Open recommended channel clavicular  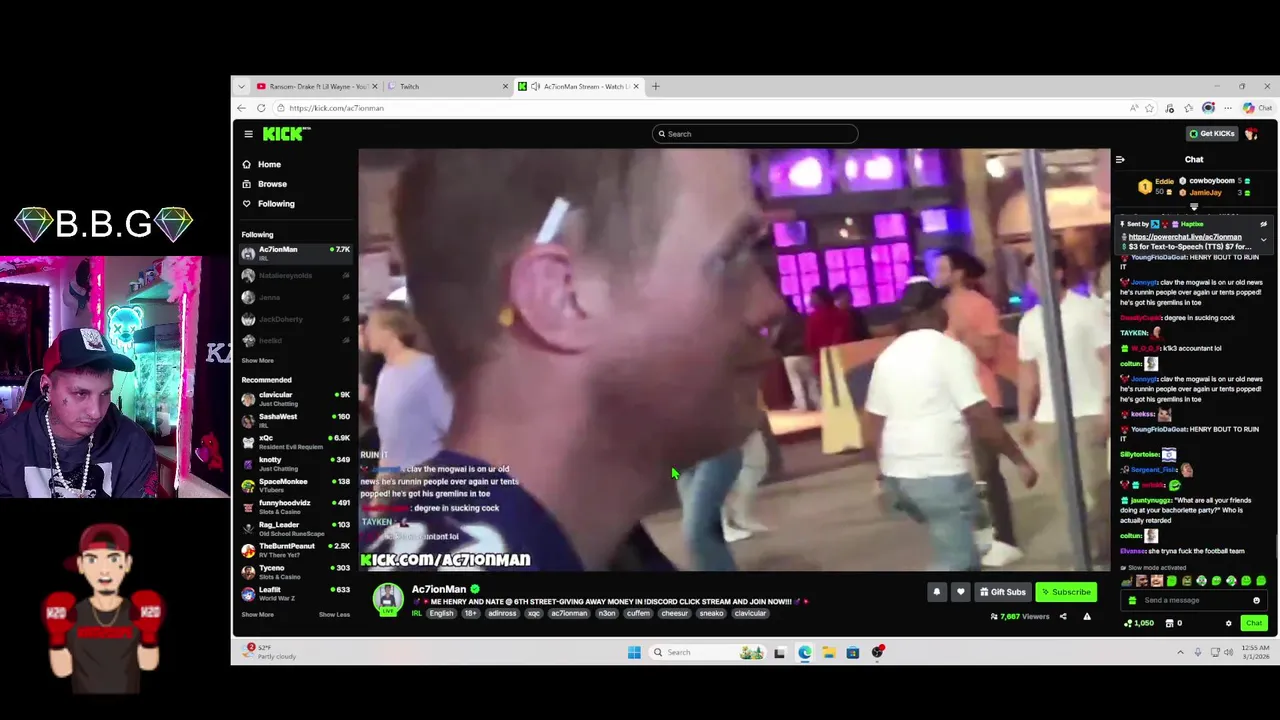pos(296,399)
